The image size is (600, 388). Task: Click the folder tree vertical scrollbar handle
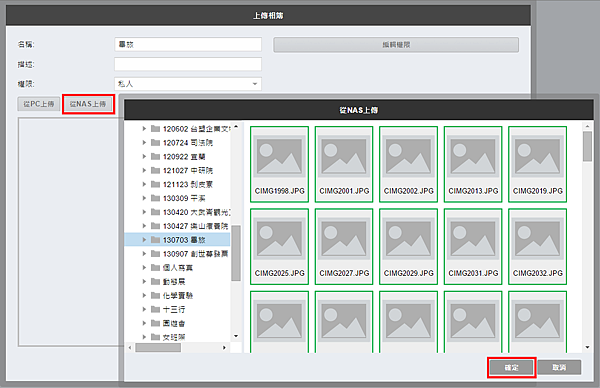click(x=236, y=253)
